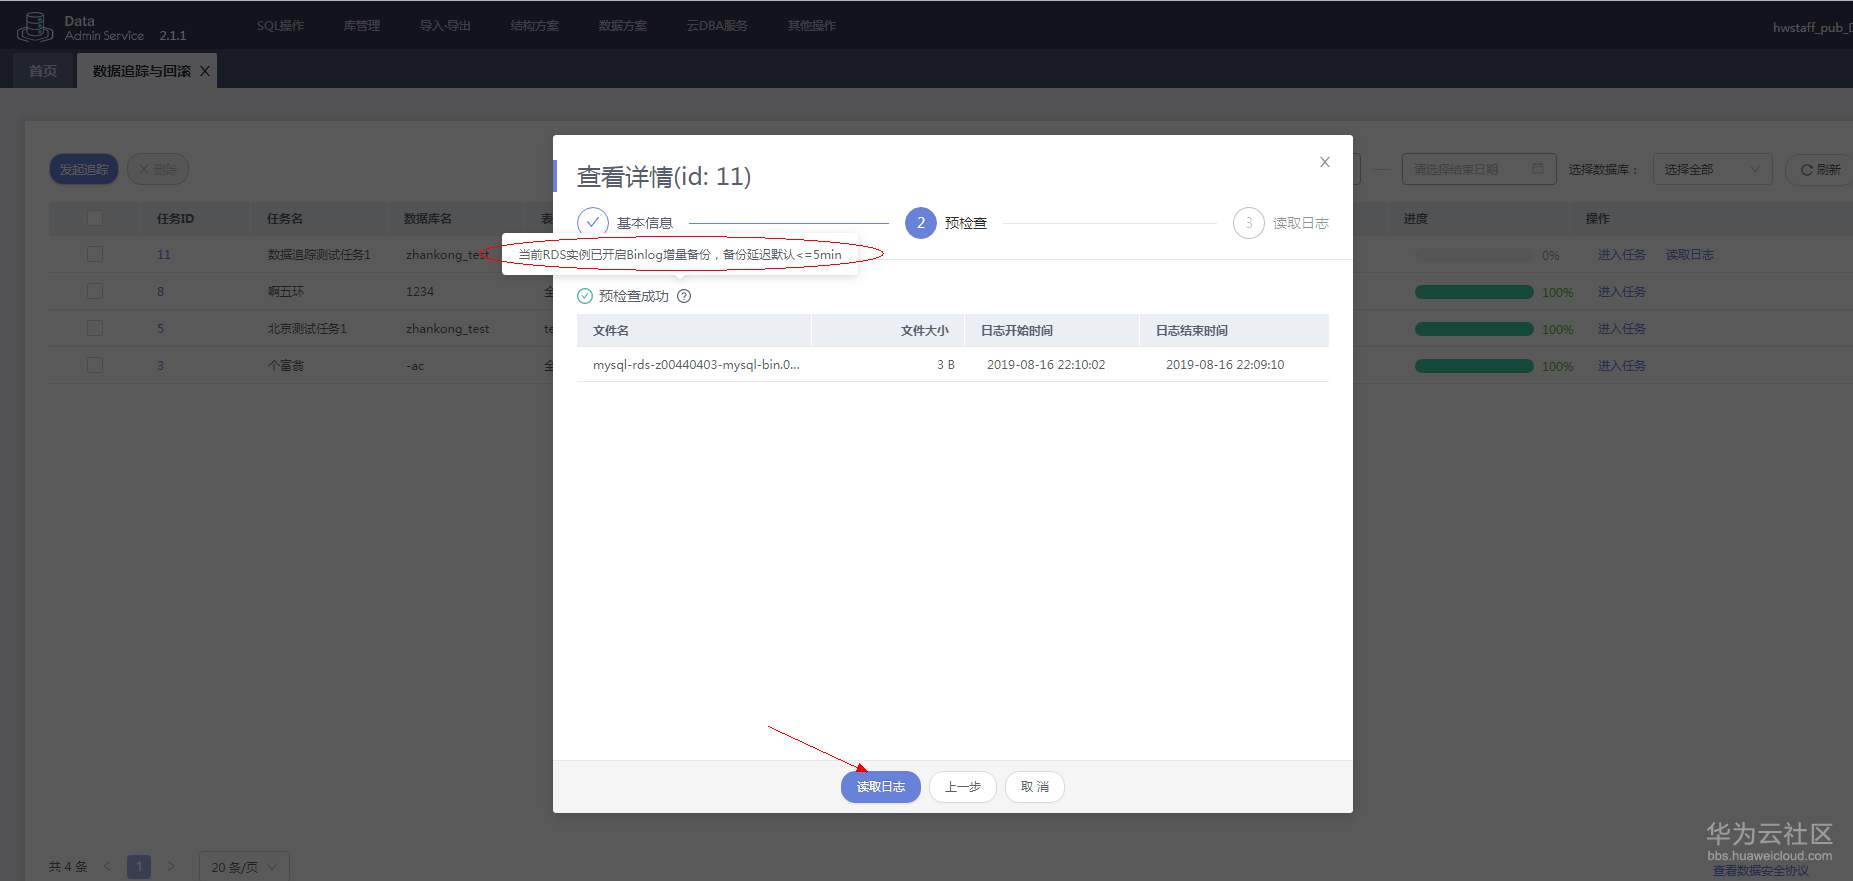
Task: Check the checkbox for task ID 11
Action: point(95,254)
